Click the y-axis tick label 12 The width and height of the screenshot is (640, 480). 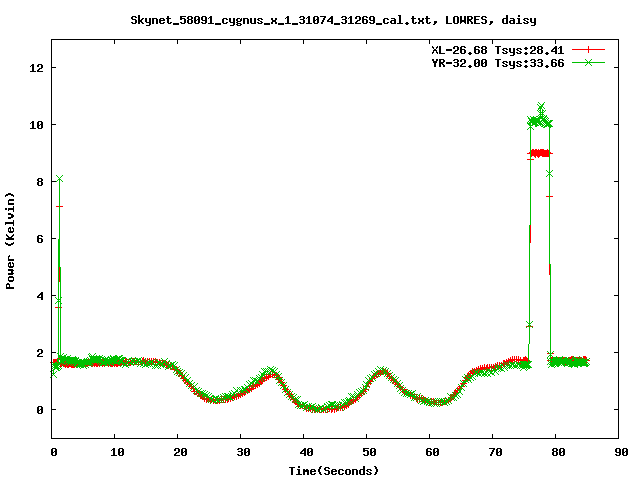(36, 68)
